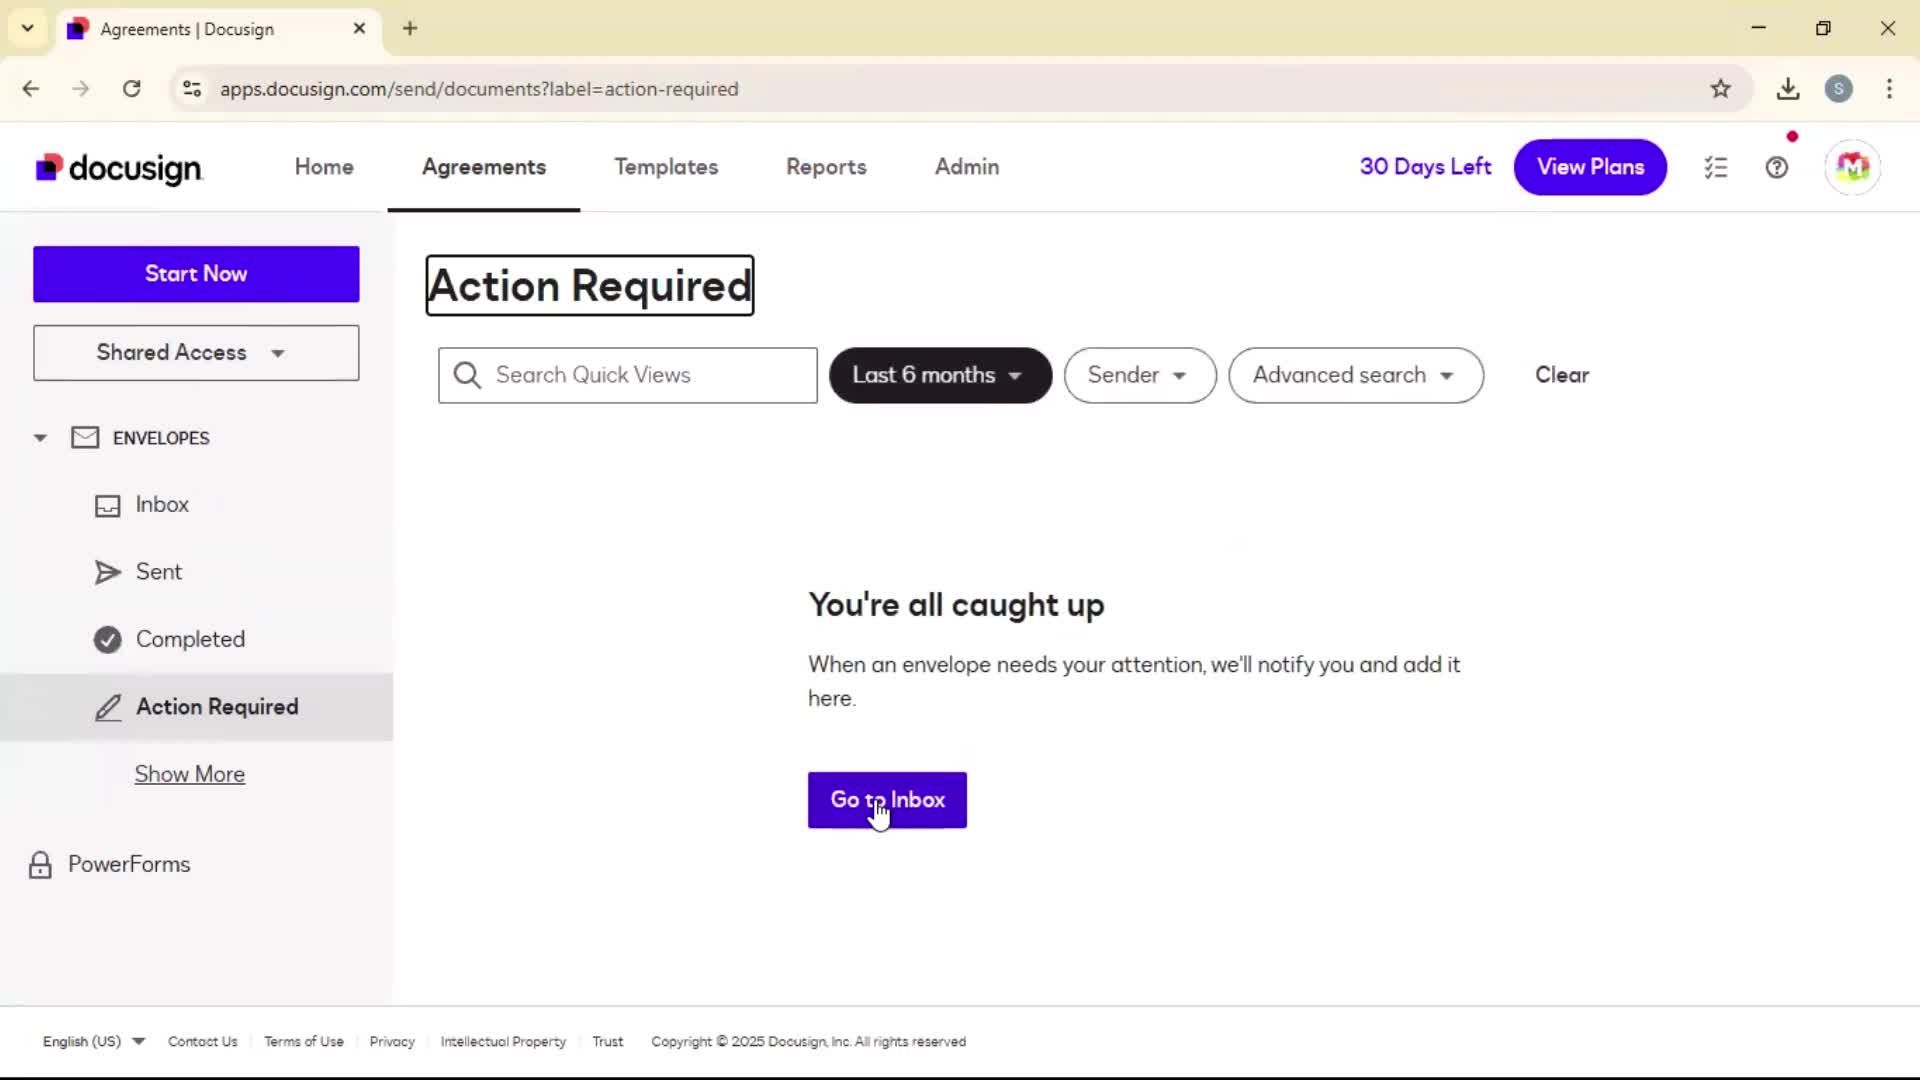Collapse the Envelopes section arrow
Image resolution: width=1920 pixels, height=1080 pixels.
pos(40,438)
